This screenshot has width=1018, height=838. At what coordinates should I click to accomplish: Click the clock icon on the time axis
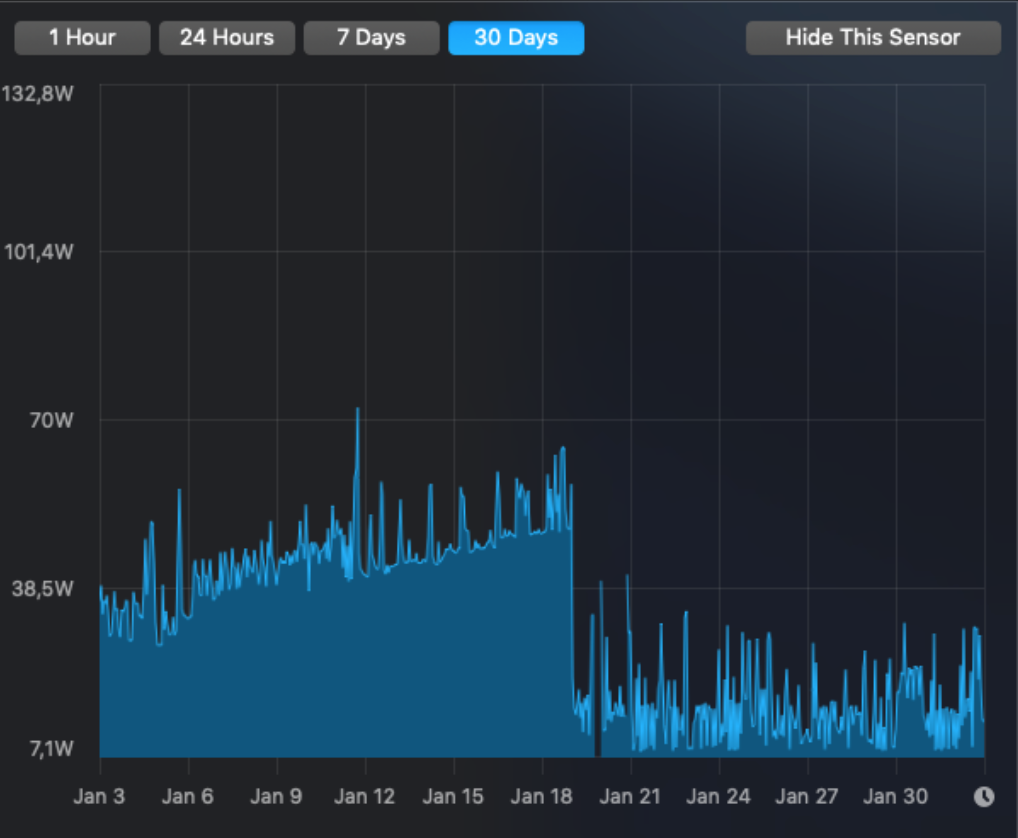tap(984, 796)
